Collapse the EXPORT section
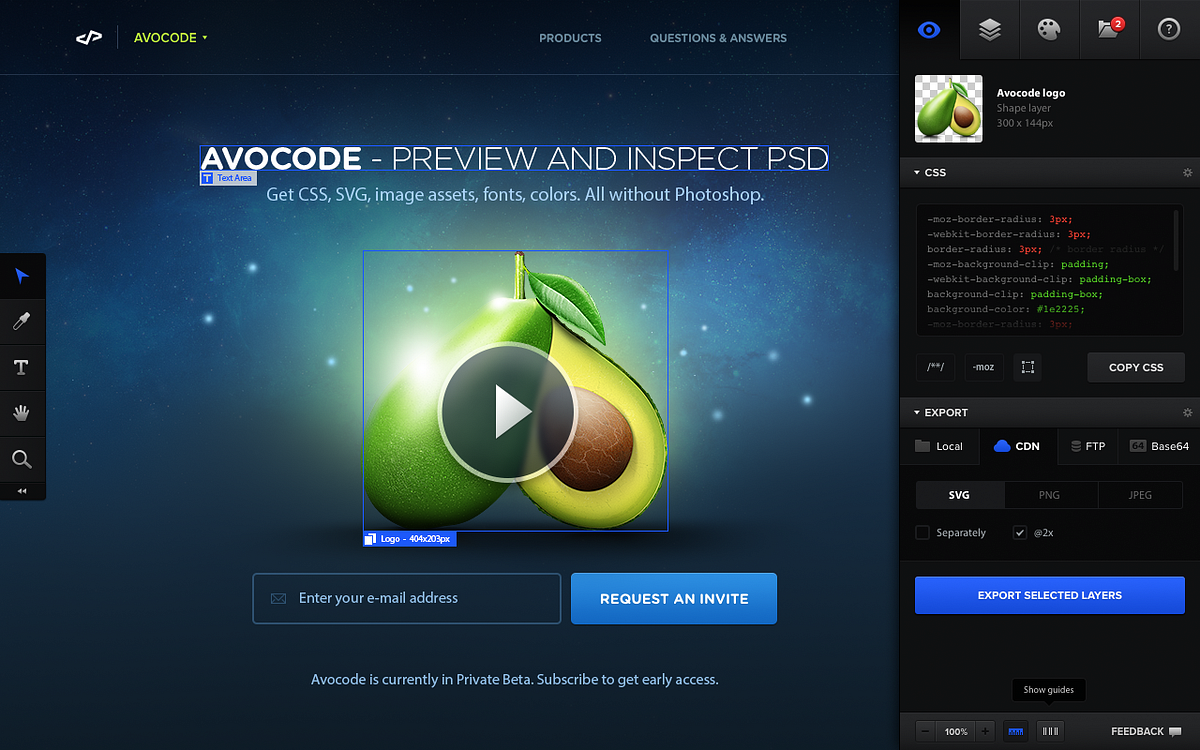 [x=917, y=413]
